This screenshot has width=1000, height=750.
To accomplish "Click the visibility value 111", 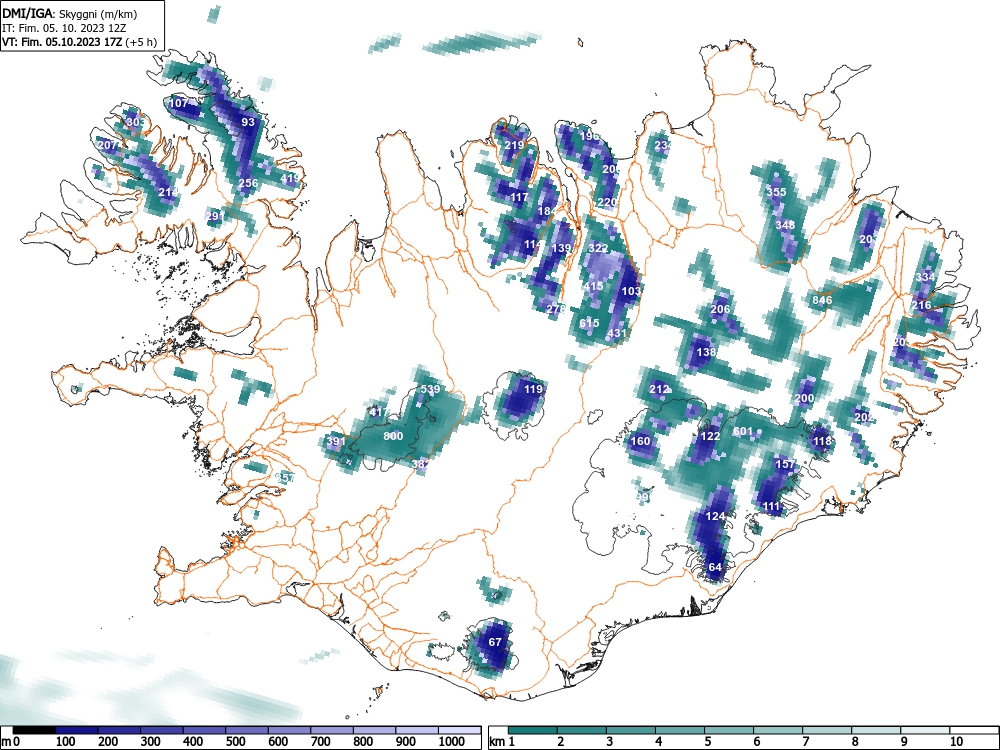I will click(772, 507).
